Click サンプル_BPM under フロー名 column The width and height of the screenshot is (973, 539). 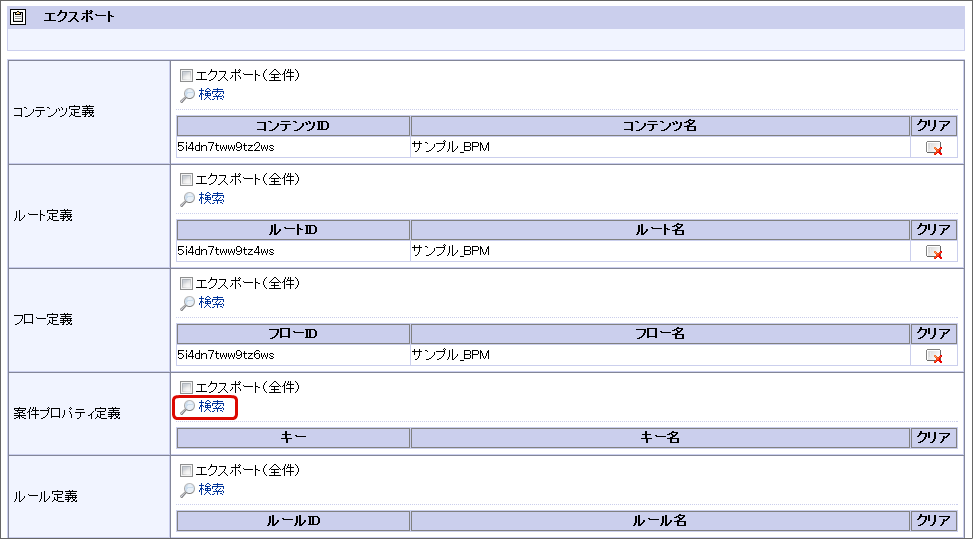451,355
